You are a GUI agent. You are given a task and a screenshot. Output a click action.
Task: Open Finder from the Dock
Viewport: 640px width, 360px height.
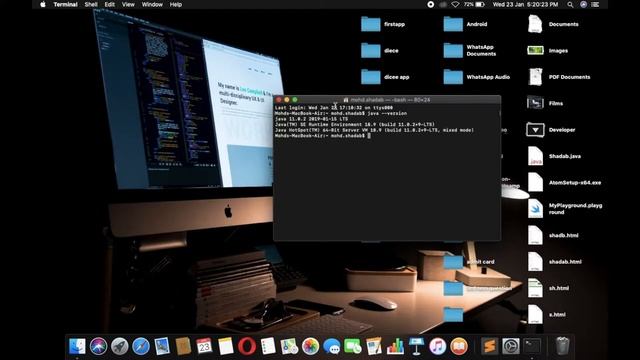click(77, 346)
